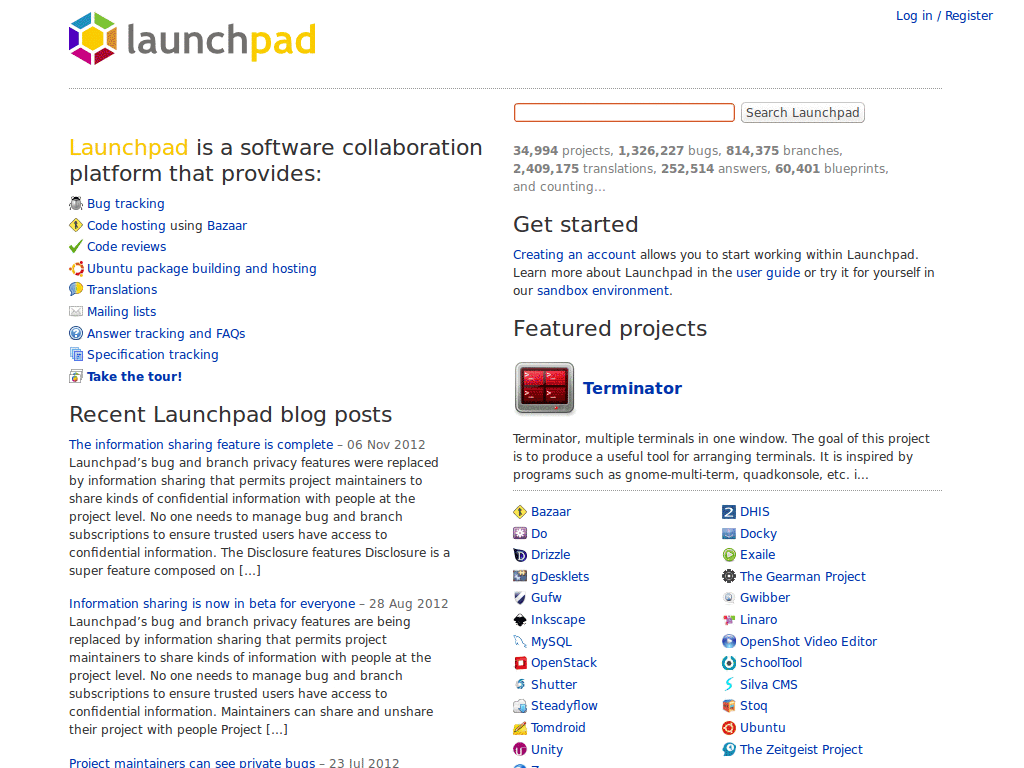Click the OpenStack red icon
Viewport: 1024px width, 768px height.
pyautogui.click(x=520, y=663)
